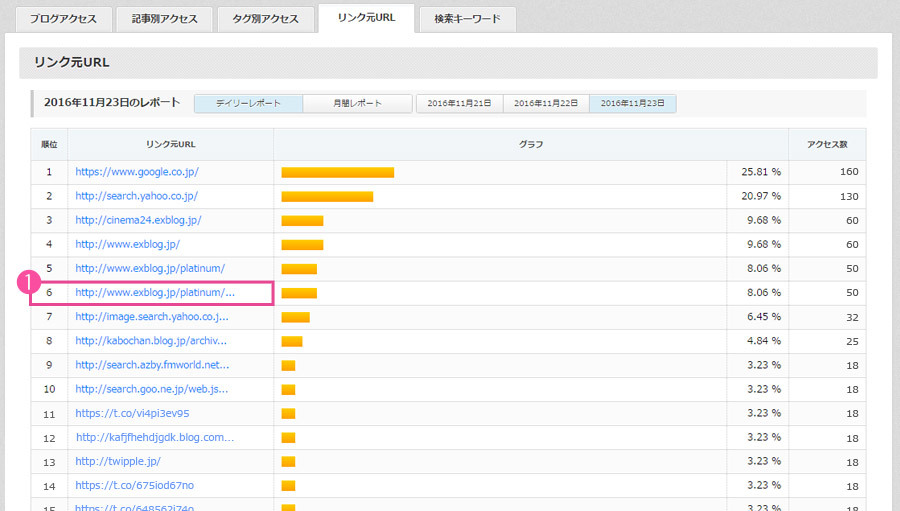Screen dimensions: 900x511
Task: Open the http://search.yahoo.co.jp/ link
Action: (137, 196)
